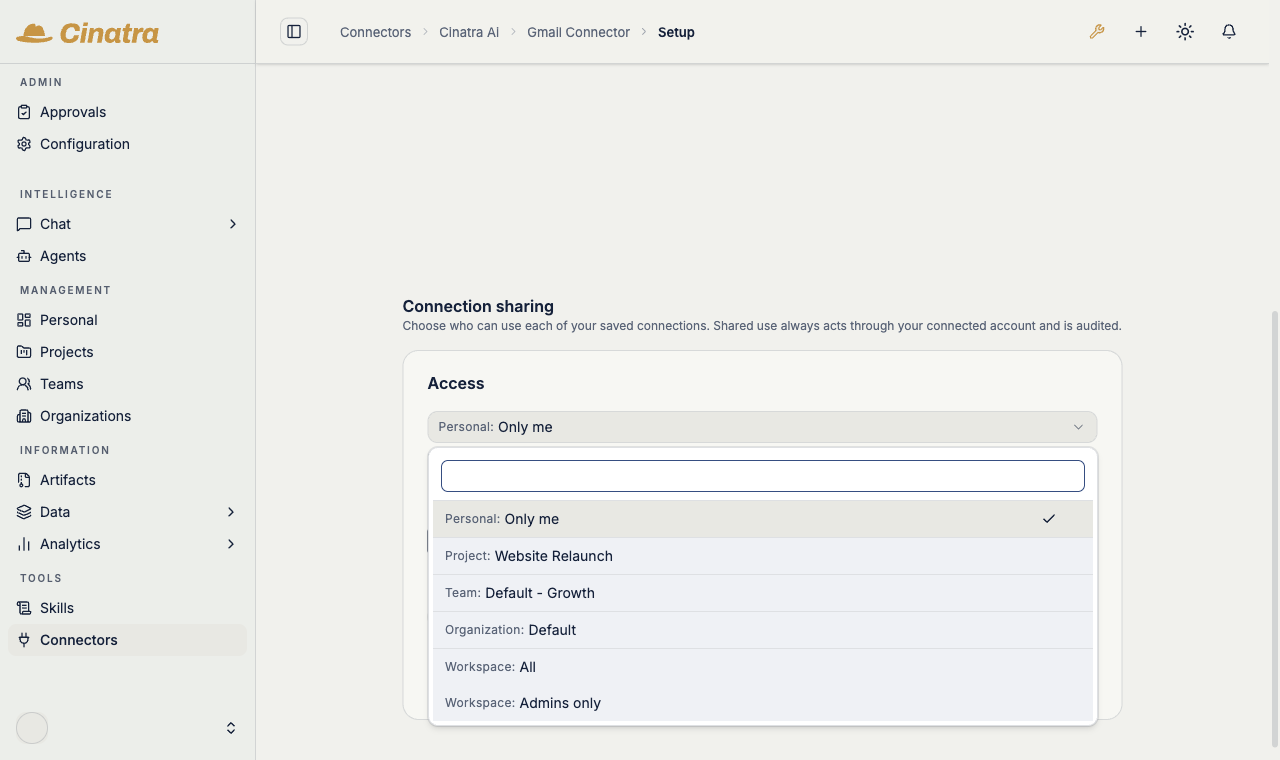1280x760 pixels.
Task: Go to Connectors breadcrumb
Action: (x=375, y=32)
